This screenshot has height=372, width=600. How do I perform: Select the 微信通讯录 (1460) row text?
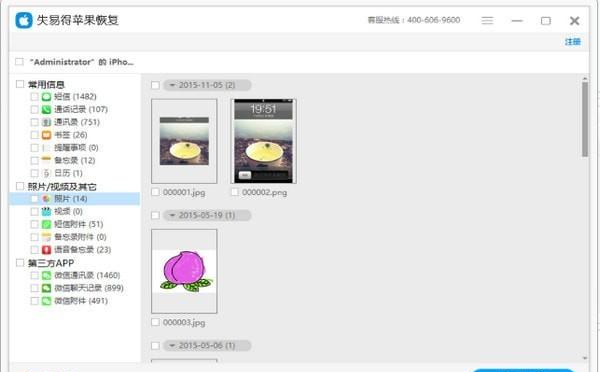87,275
